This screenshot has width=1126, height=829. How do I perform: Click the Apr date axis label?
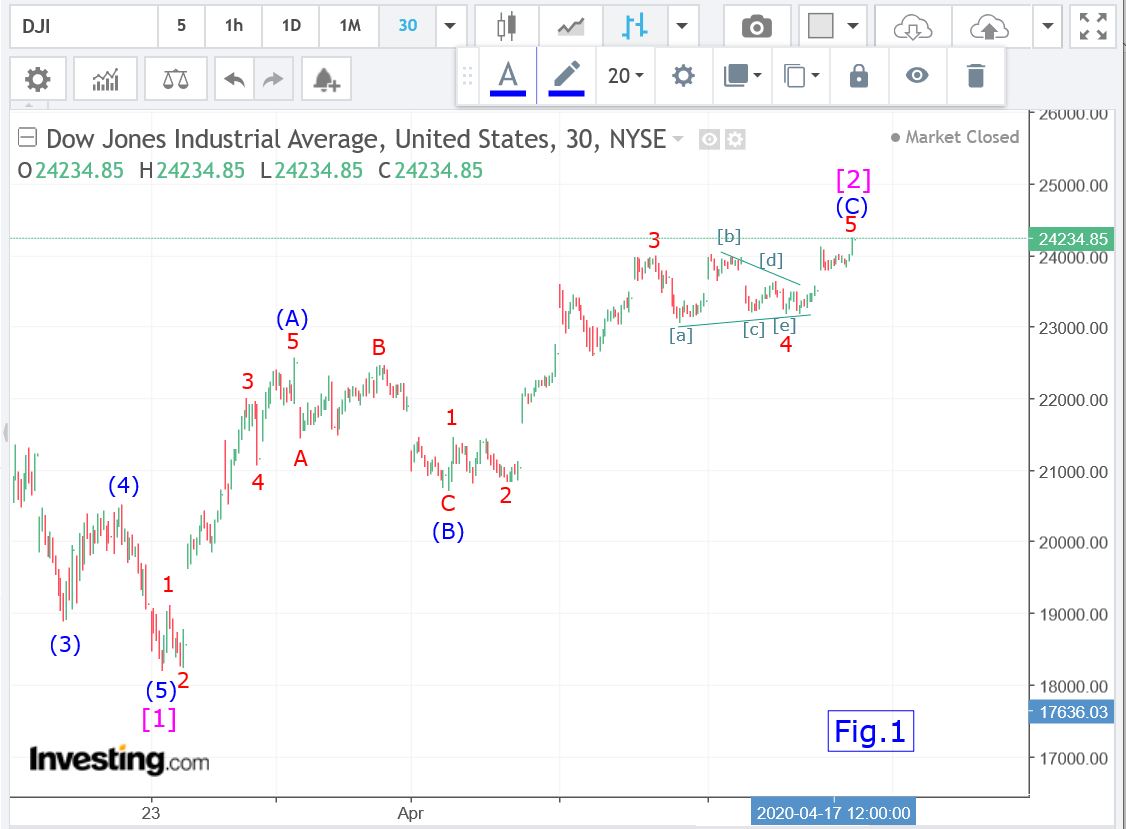[x=411, y=813]
